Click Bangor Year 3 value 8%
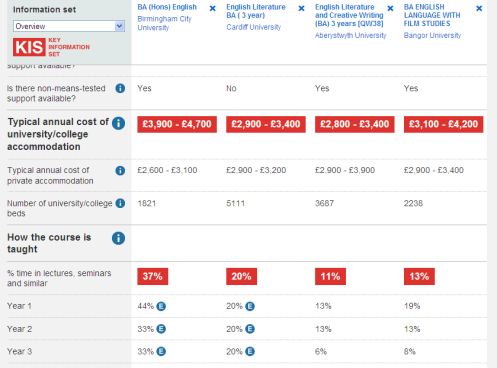This screenshot has width=497, height=368. (x=410, y=351)
